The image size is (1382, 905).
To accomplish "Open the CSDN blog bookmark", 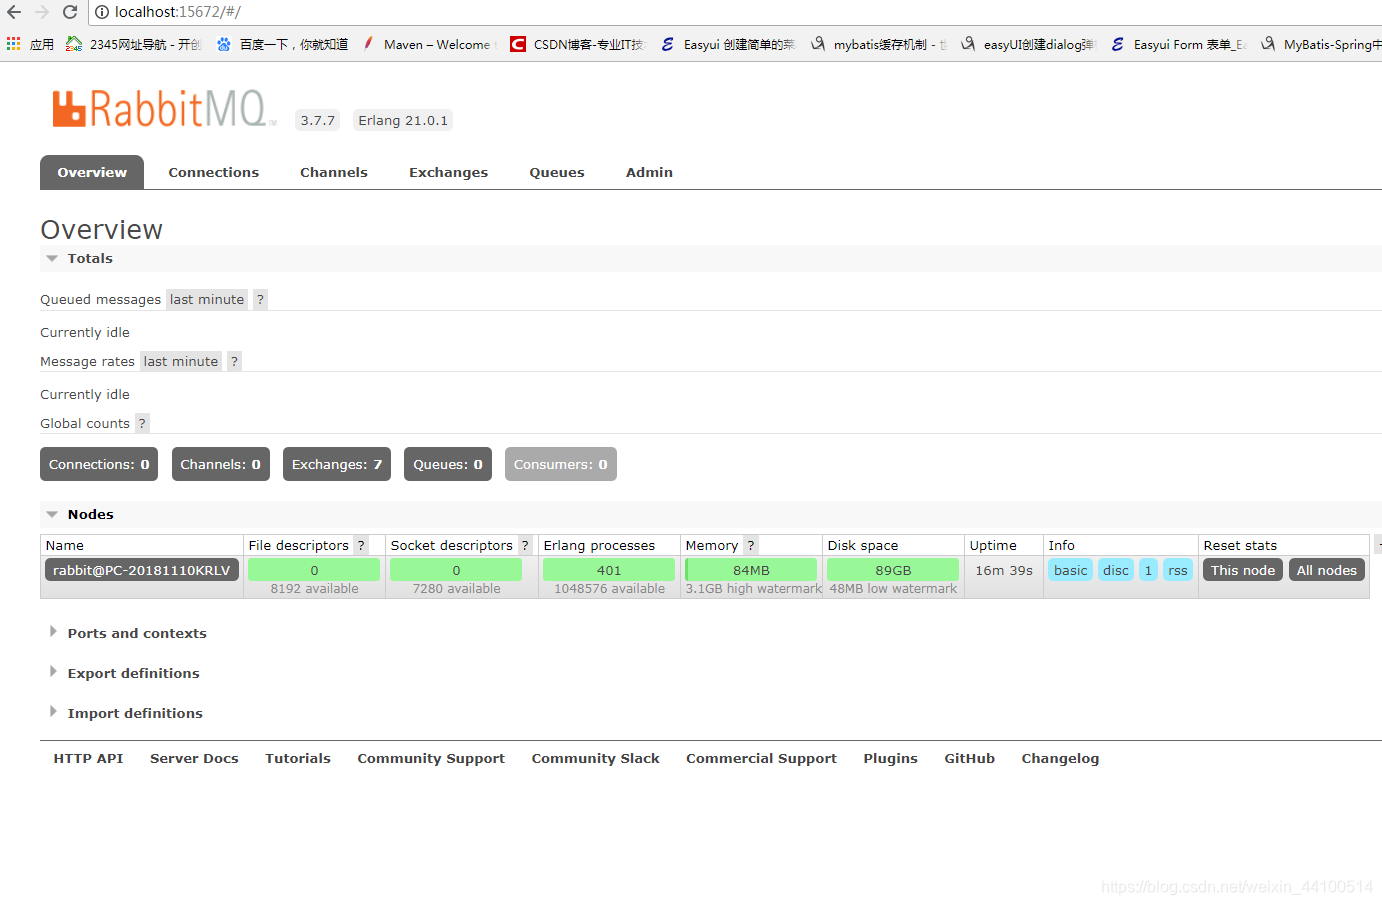I will point(578,44).
